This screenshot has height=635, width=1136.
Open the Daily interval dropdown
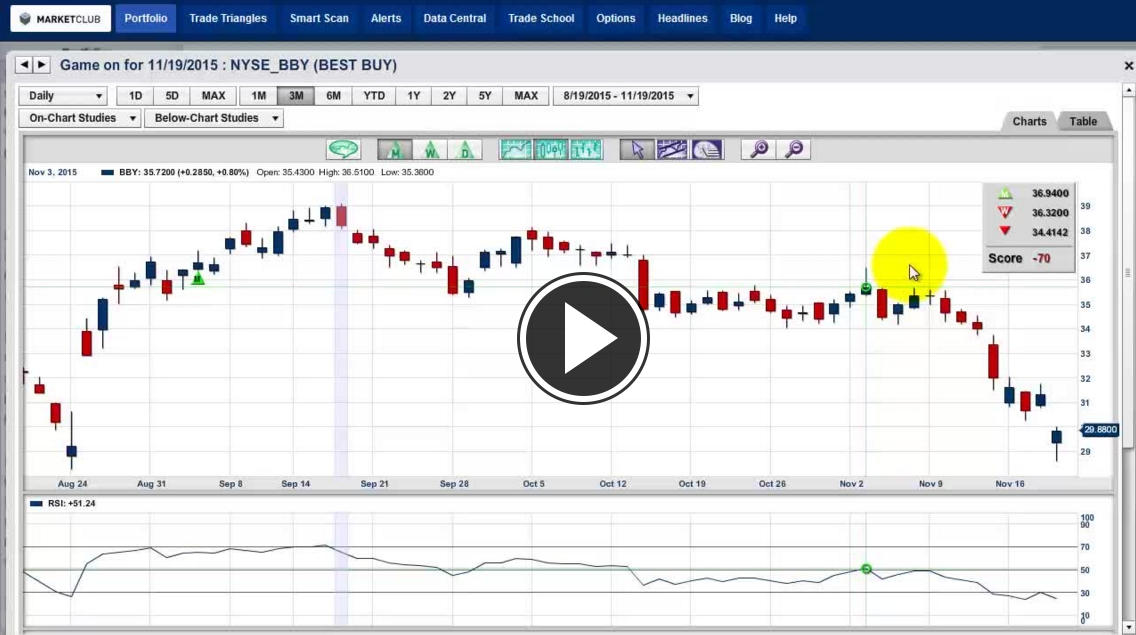click(62, 96)
